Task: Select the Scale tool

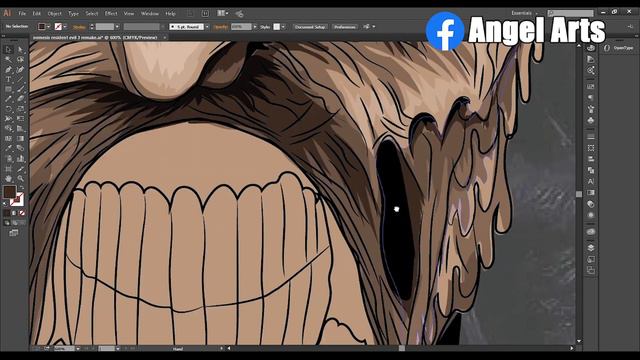Action: pyautogui.click(x=20, y=109)
